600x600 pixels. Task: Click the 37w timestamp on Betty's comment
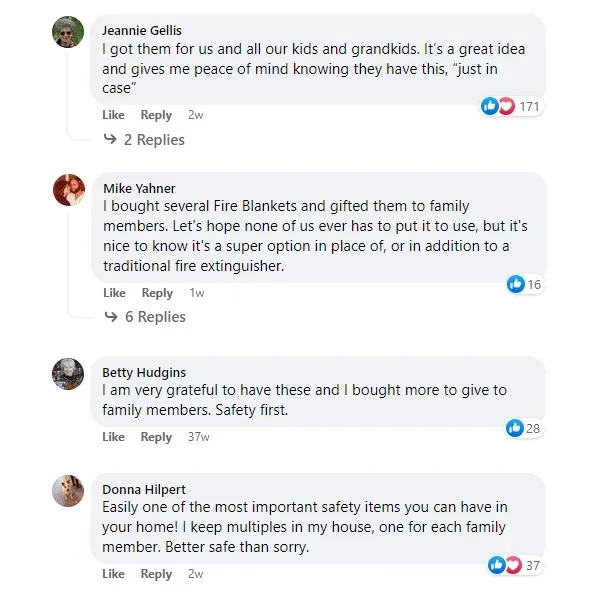[199, 437]
